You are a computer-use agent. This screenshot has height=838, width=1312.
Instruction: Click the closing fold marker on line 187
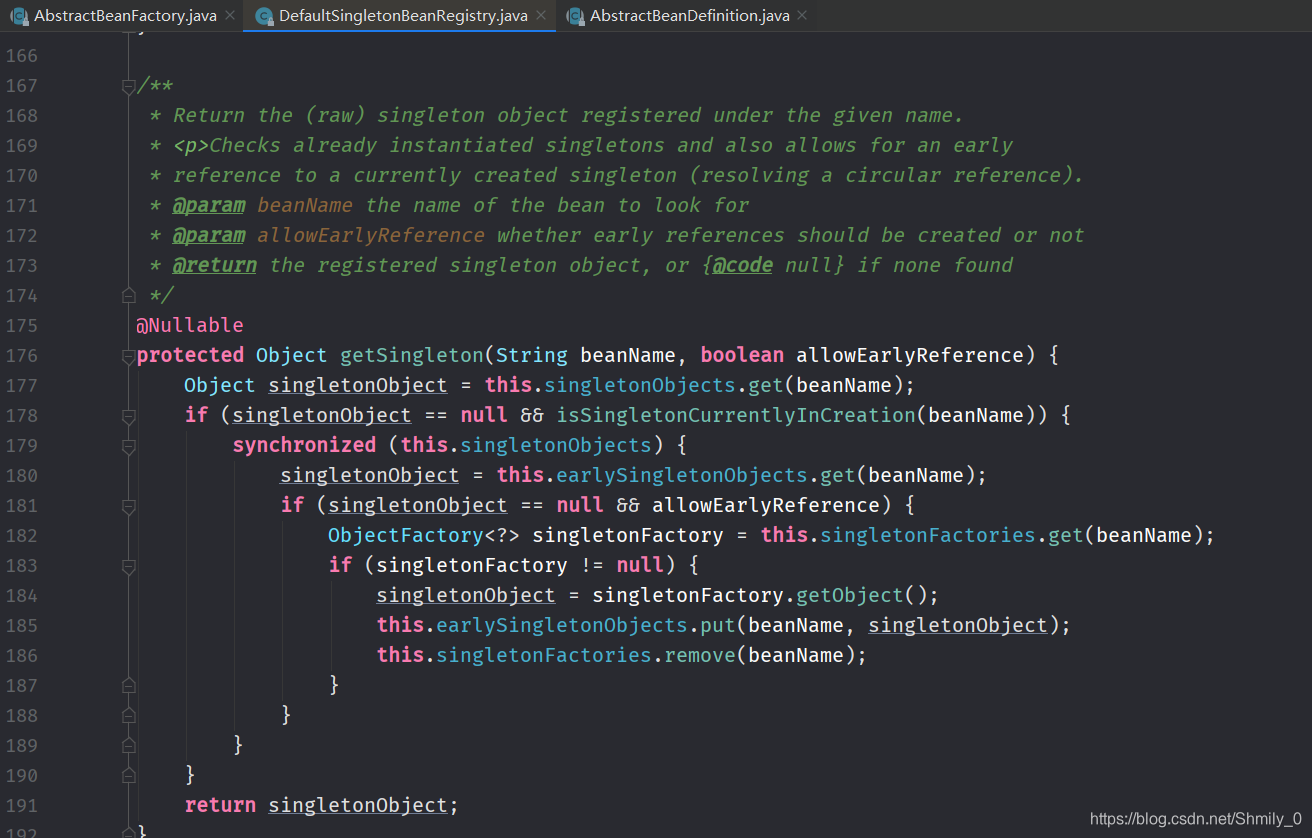pos(128,685)
